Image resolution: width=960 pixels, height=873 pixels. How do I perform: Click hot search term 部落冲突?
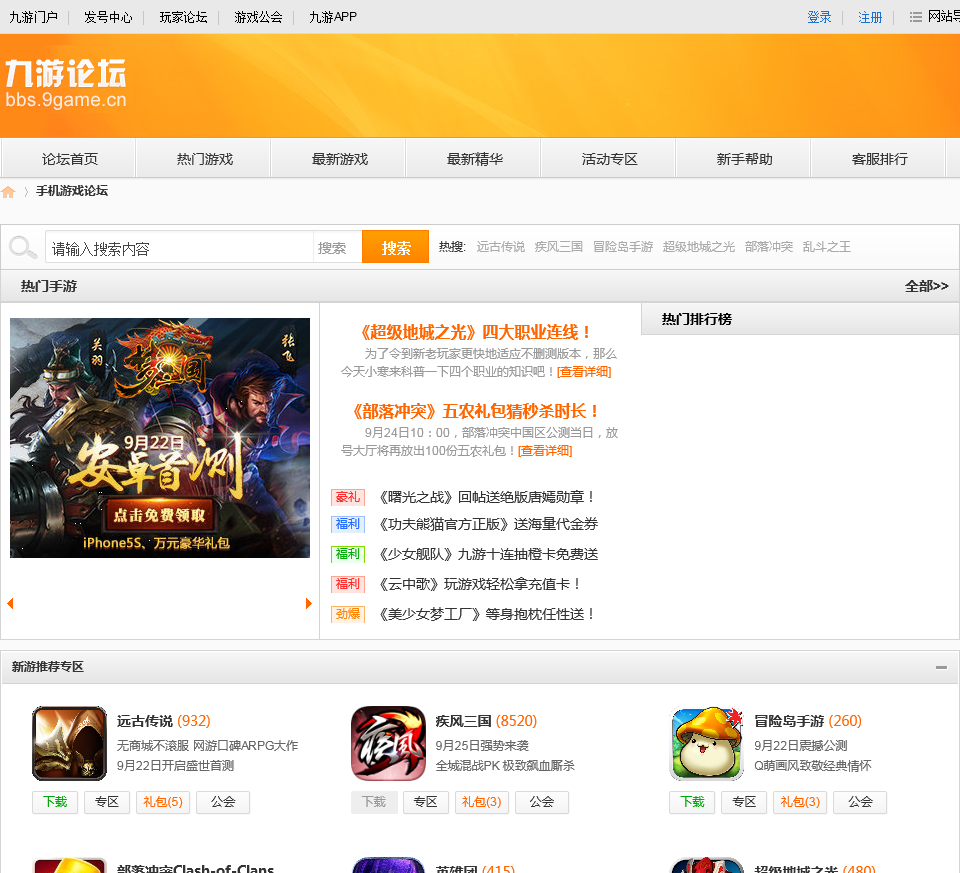(768, 247)
